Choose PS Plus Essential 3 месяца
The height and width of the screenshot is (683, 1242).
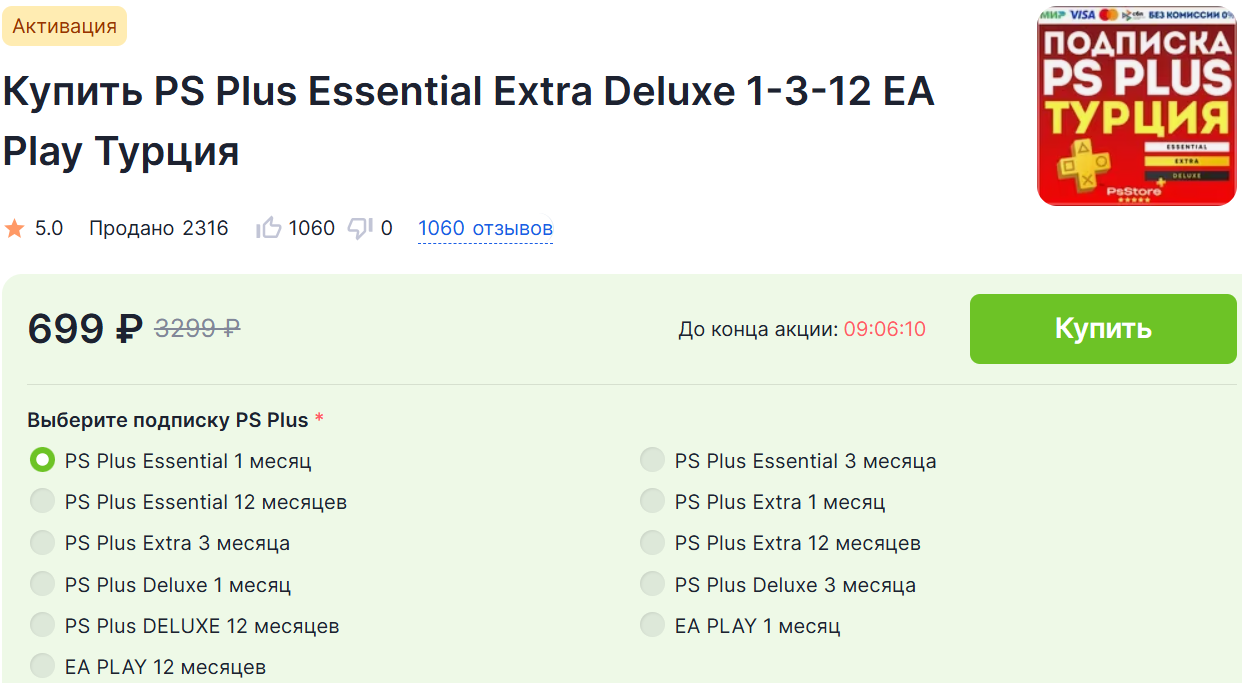pos(652,461)
